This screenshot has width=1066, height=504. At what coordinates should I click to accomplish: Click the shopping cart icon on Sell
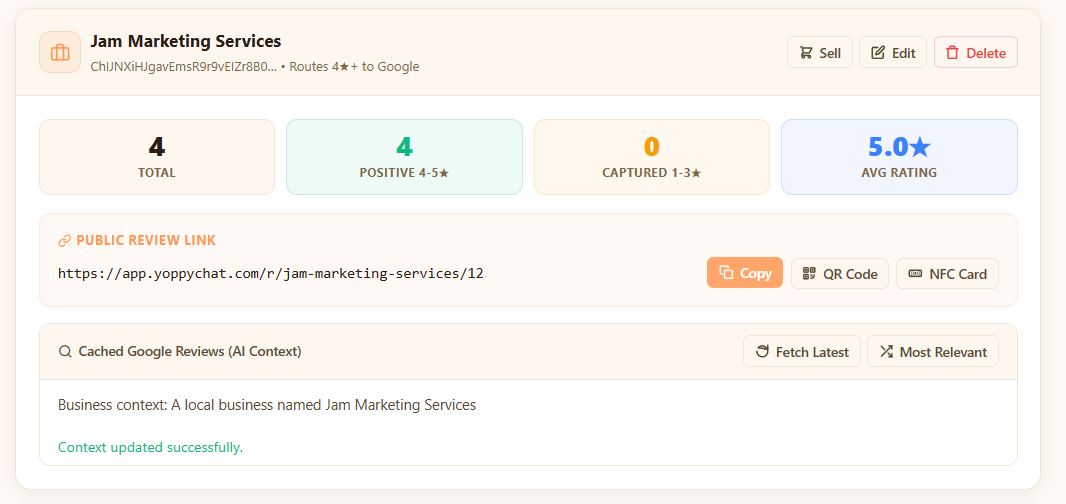[x=806, y=52]
